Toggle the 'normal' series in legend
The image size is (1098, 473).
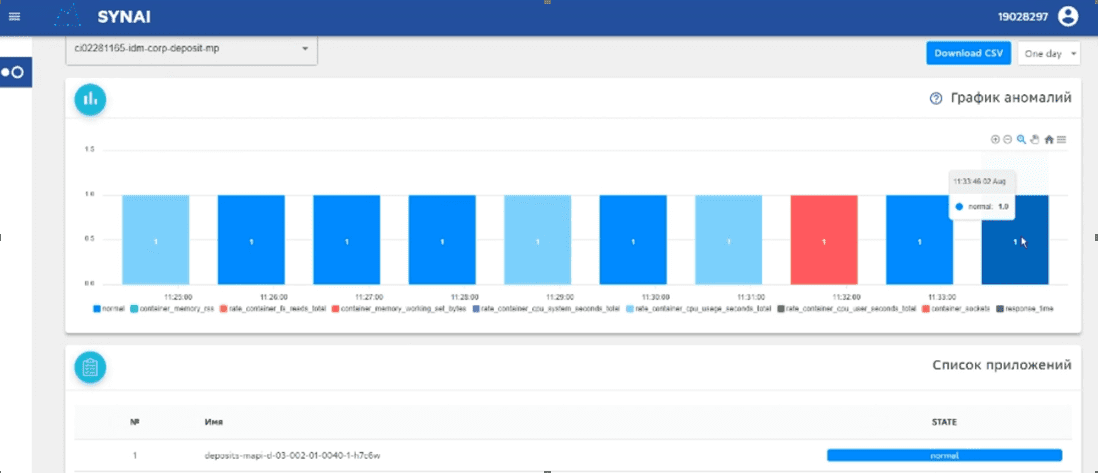pyautogui.click(x=110, y=309)
